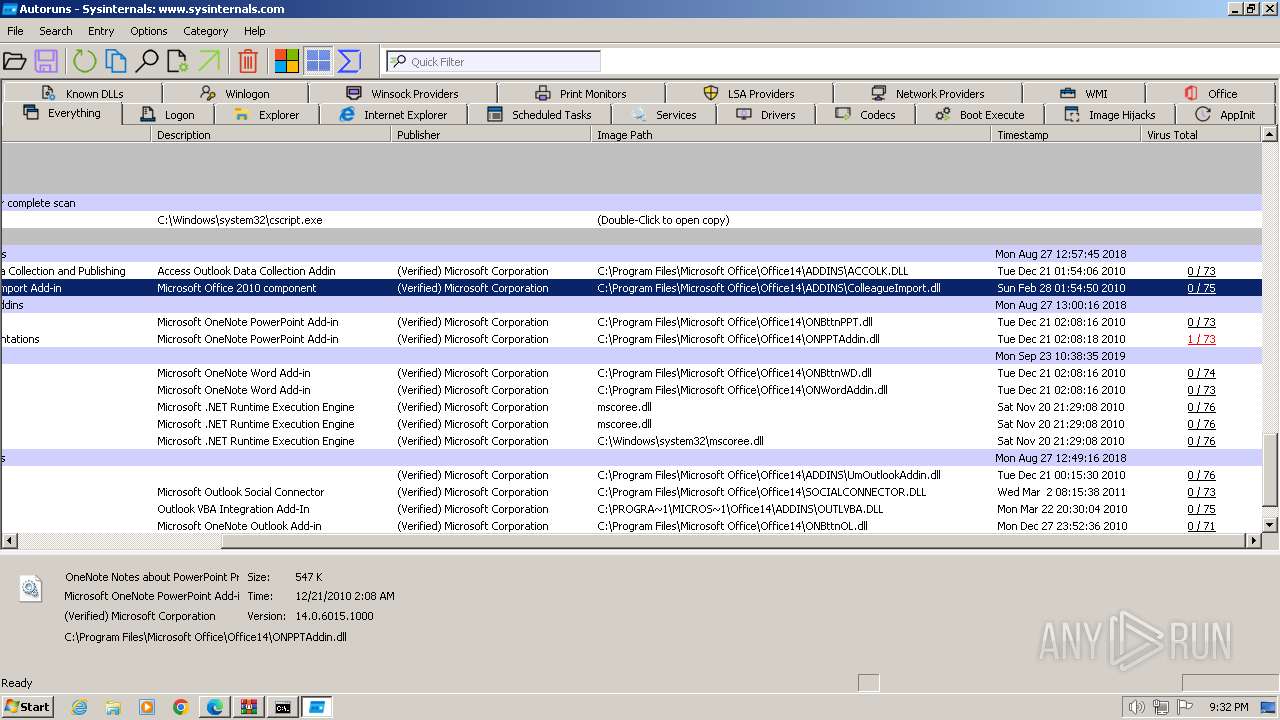Open the Windows Start button
Screen dimensions: 1280x720
tap(28, 707)
